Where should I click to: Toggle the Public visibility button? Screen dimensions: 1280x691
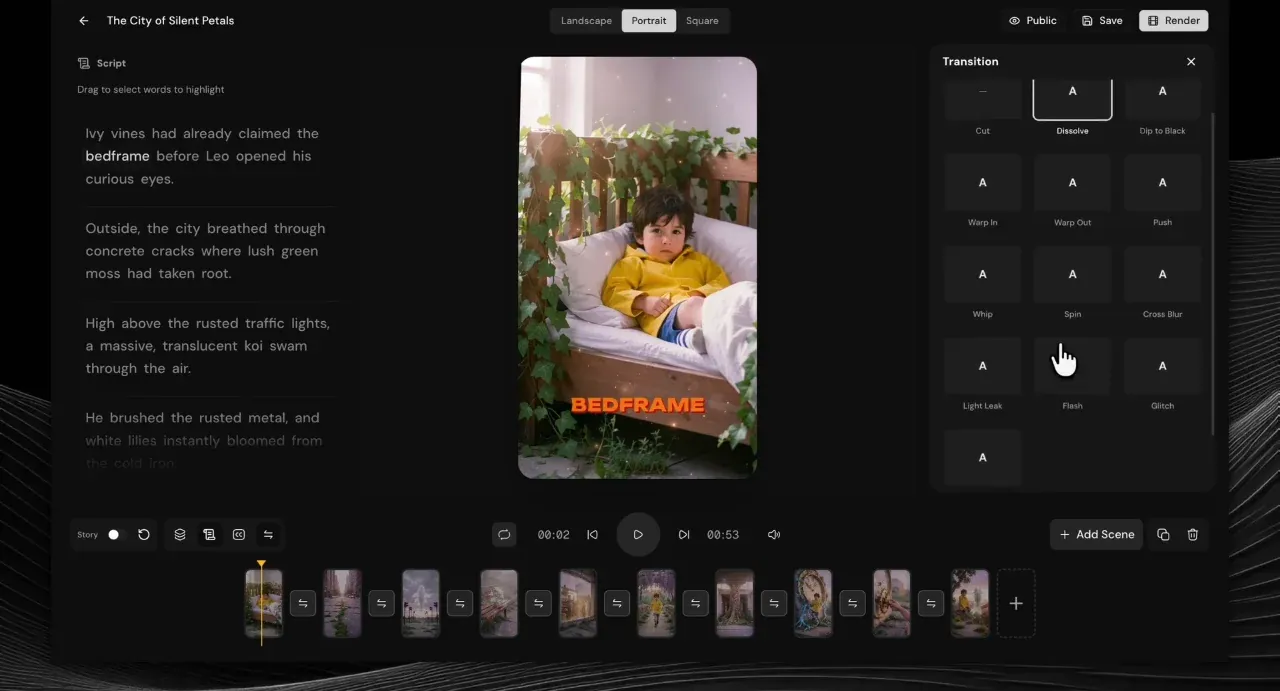coord(1032,20)
